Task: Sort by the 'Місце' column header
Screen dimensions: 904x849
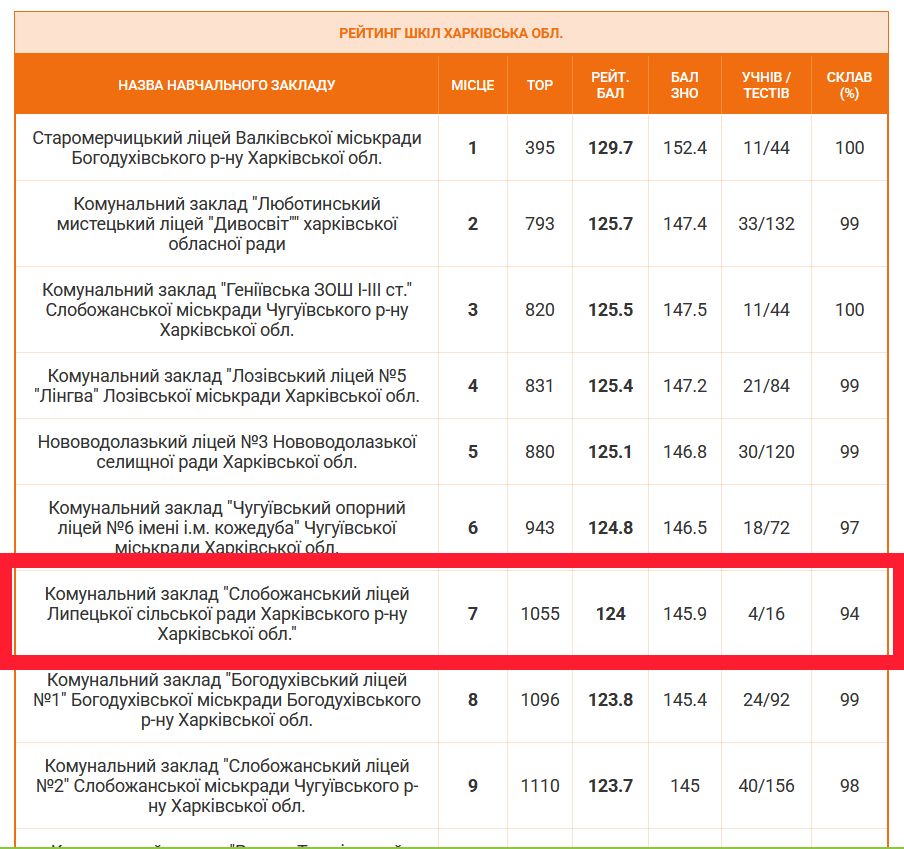Action: (x=473, y=85)
